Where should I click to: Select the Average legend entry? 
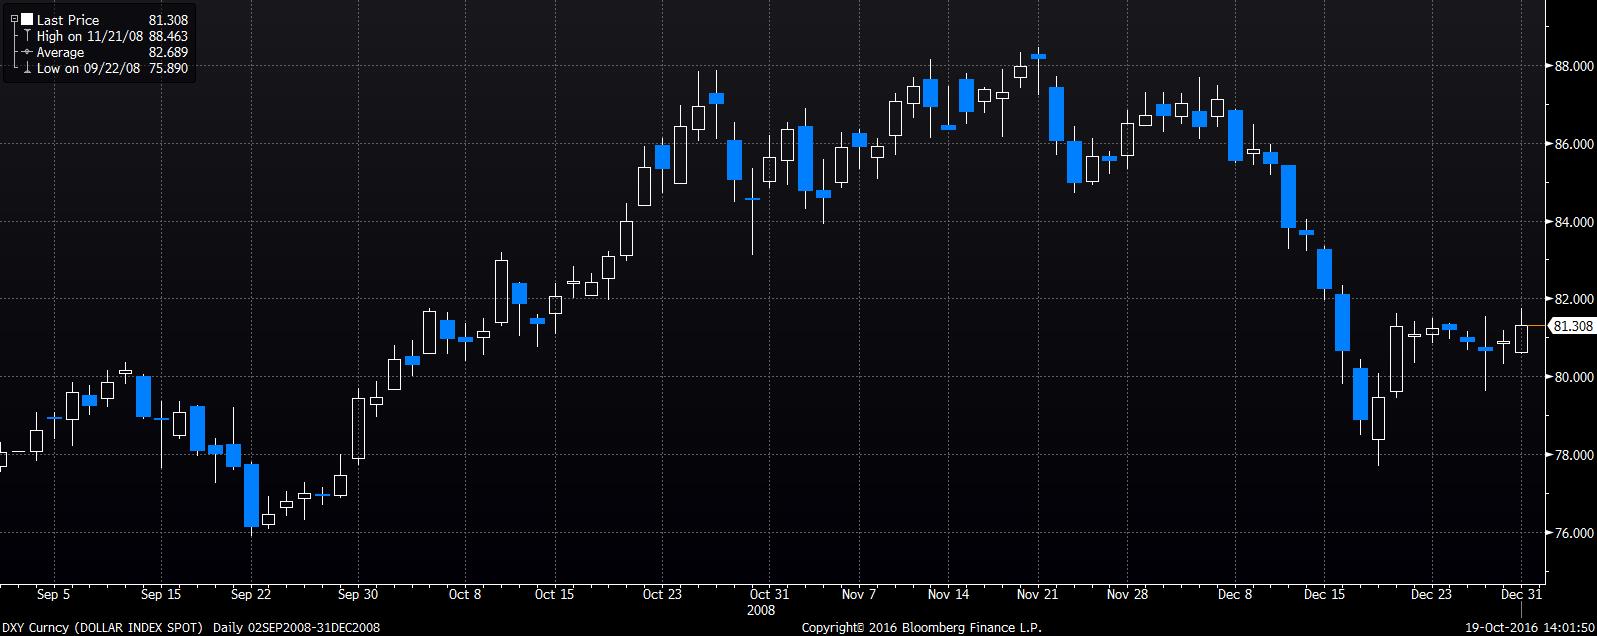[60, 52]
